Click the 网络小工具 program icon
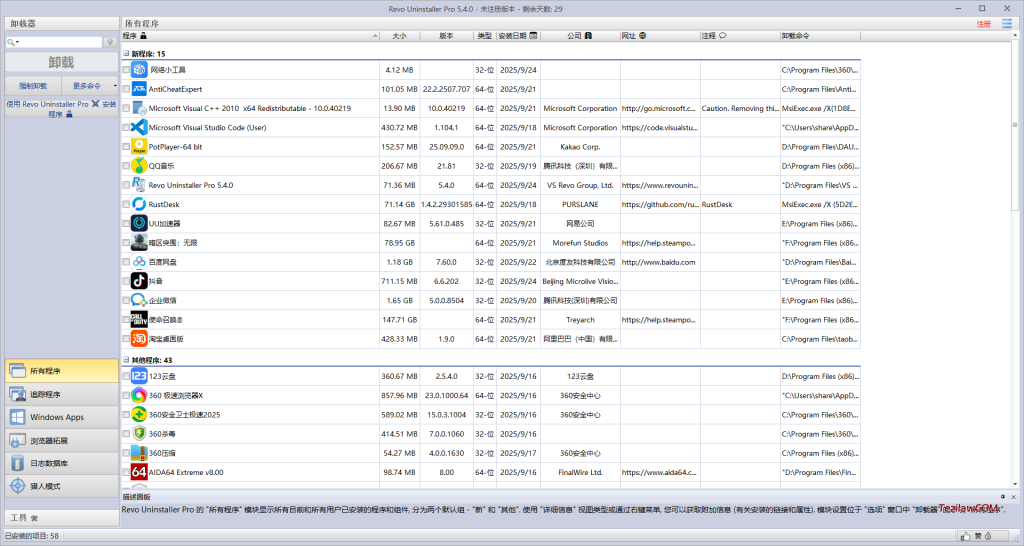The image size is (1024, 546). [x=139, y=70]
